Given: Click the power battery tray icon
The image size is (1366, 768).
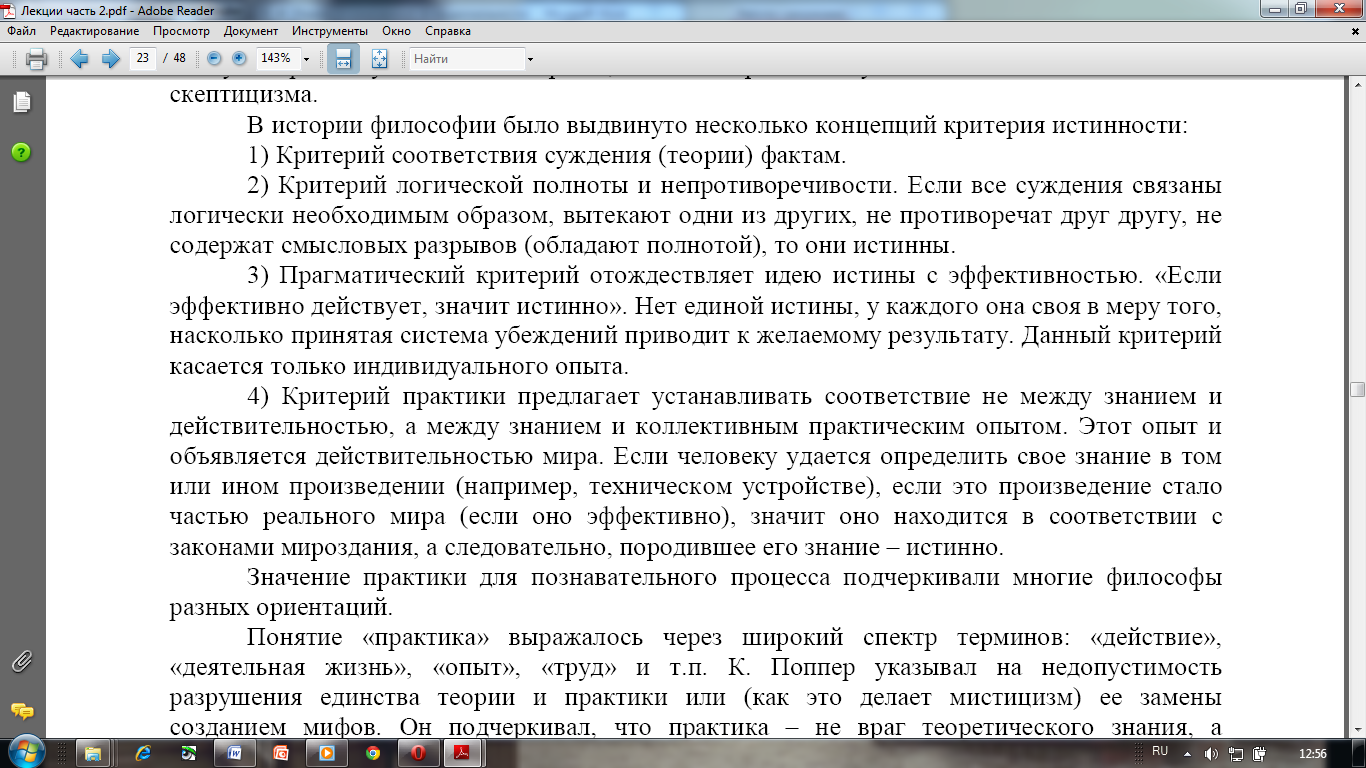Looking at the screenshot, I should click(1258, 753).
